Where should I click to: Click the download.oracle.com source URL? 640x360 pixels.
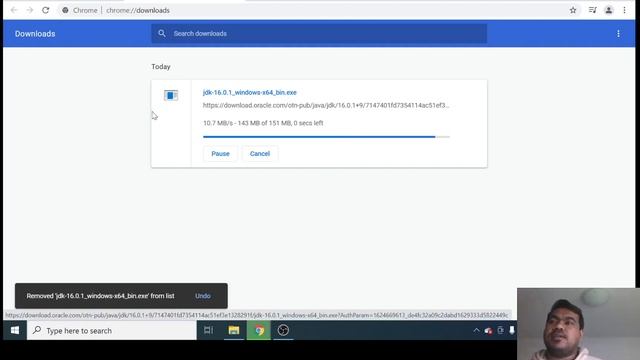click(x=326, y=105)
